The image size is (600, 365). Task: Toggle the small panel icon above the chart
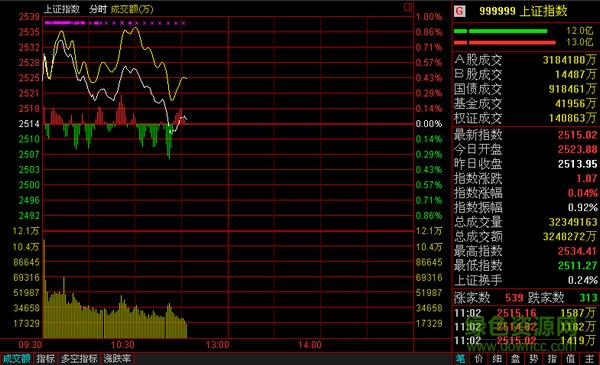408,7
